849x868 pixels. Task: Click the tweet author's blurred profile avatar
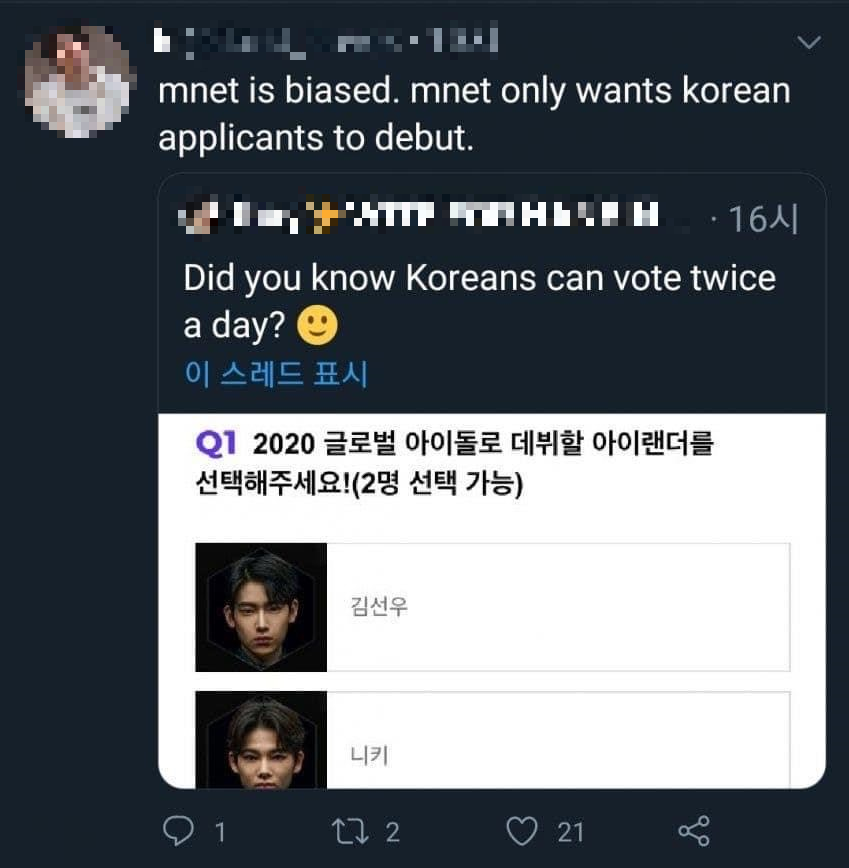(x=79, y=81)
